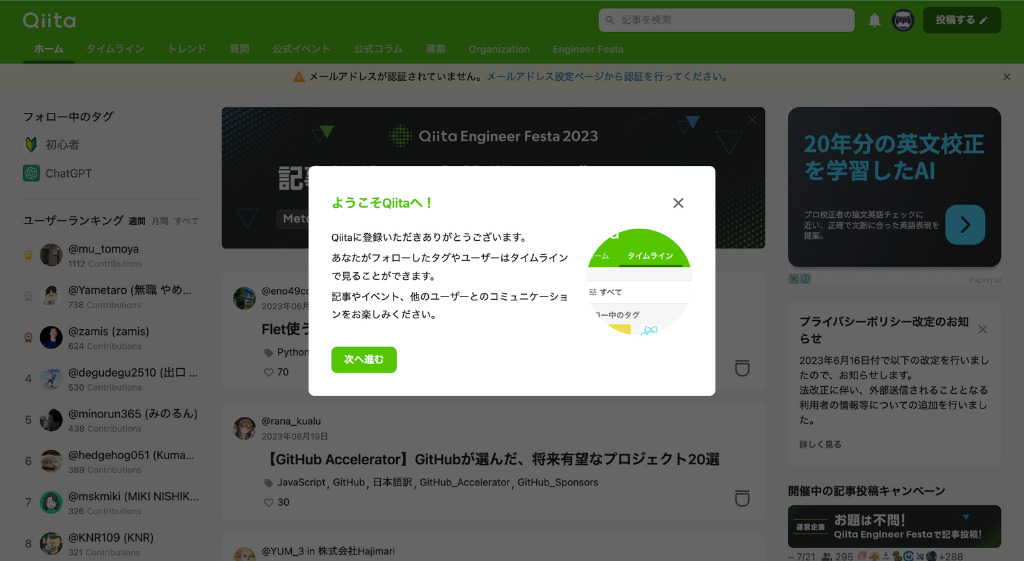The image size is (1024, 561).
Task: Click the 投稿する button
Action: coord(961,20)
